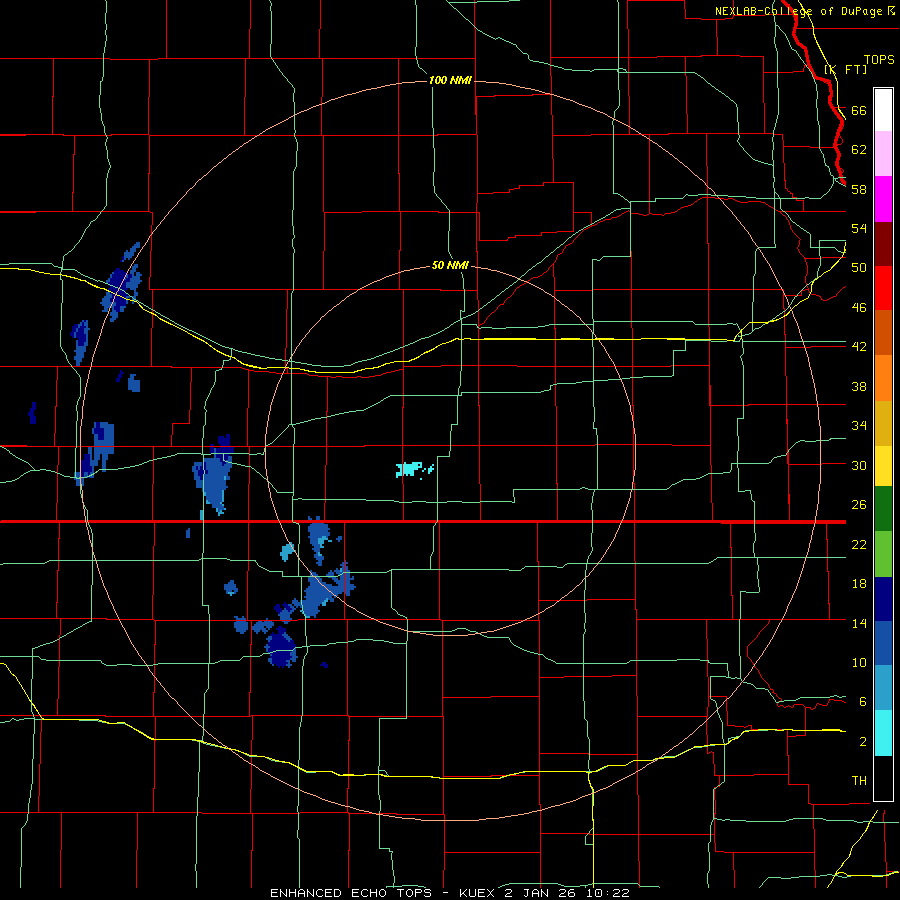Screen dimensions: 900x900
Task: Select the TH threshold legend label
Action: tap(859, 781)
